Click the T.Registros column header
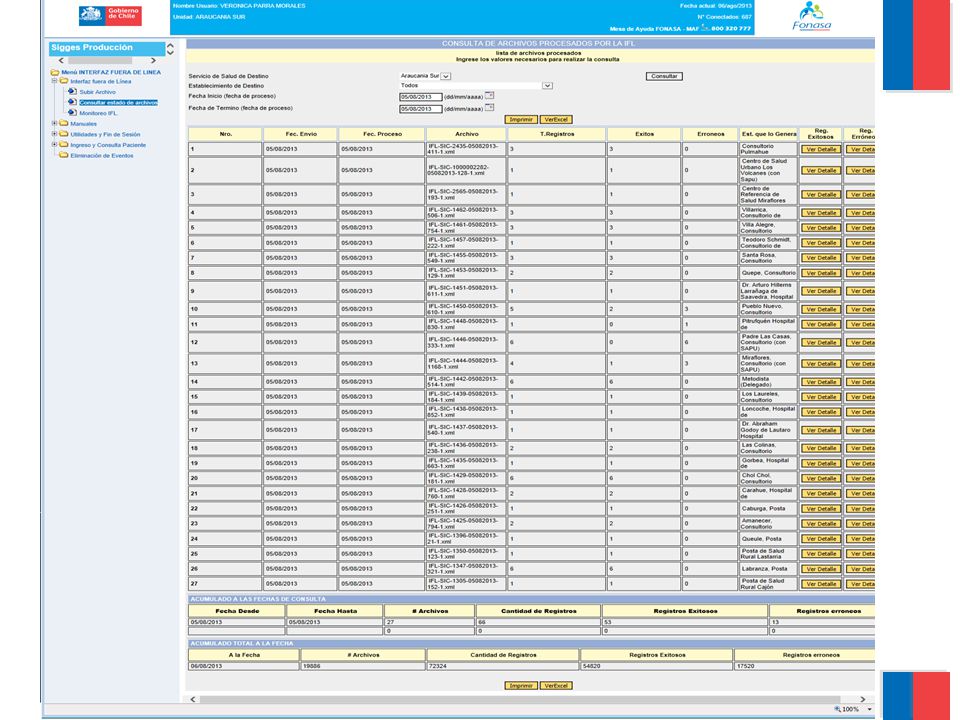The width and height of the screenshot is (960, 720). point(557,134)
